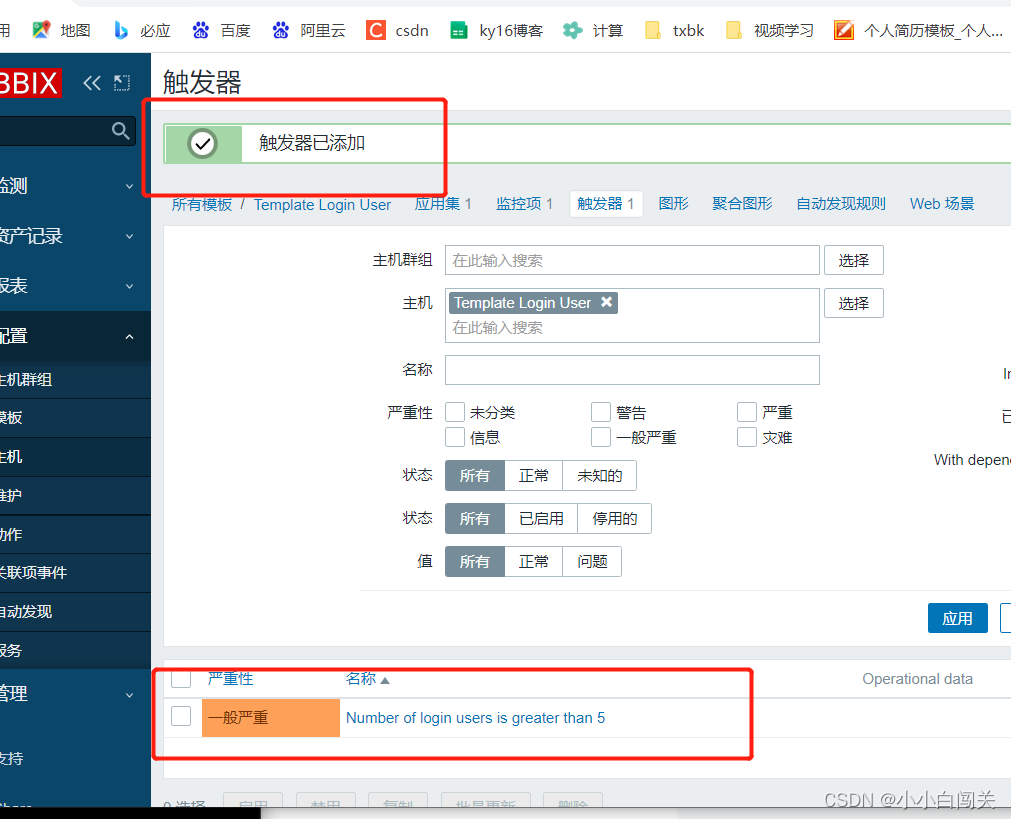The height and width of the screenshot is (819, 1011).
Task: Collapse the sidebar with double-chevron icon
Action: click(92, 83)
